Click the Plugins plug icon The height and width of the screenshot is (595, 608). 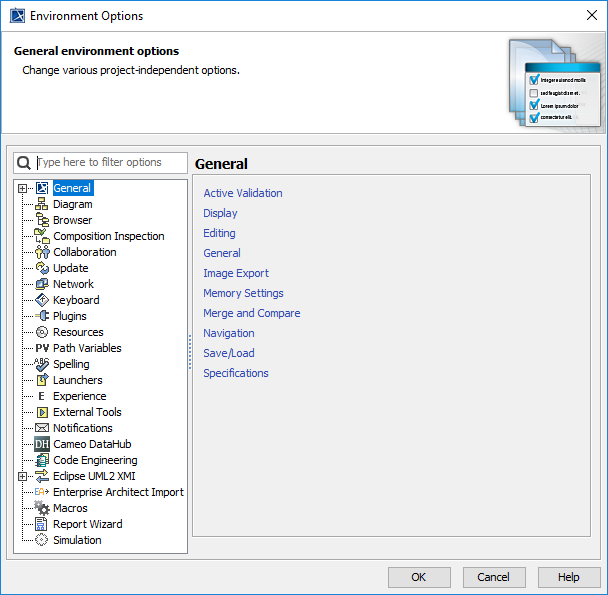click(42, 316)
